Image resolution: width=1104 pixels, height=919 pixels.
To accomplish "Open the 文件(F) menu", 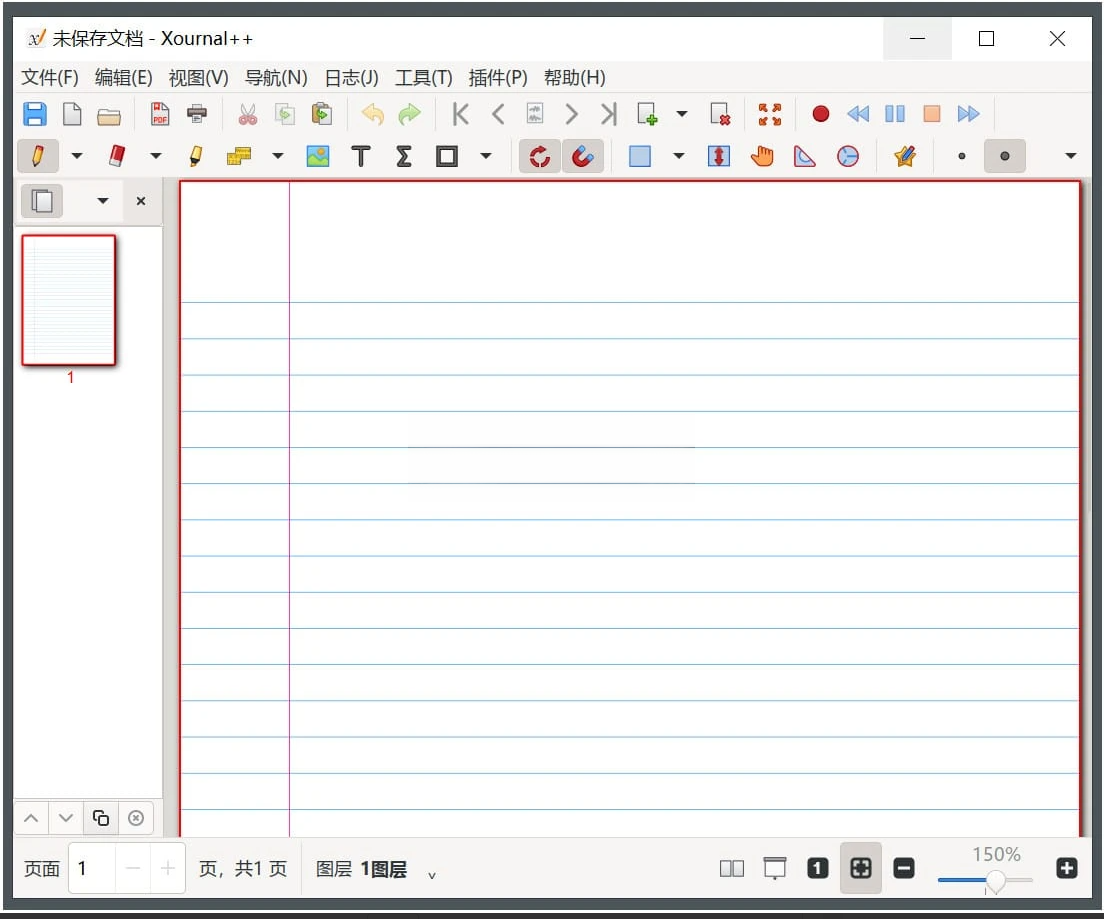I will pos(49,77).
